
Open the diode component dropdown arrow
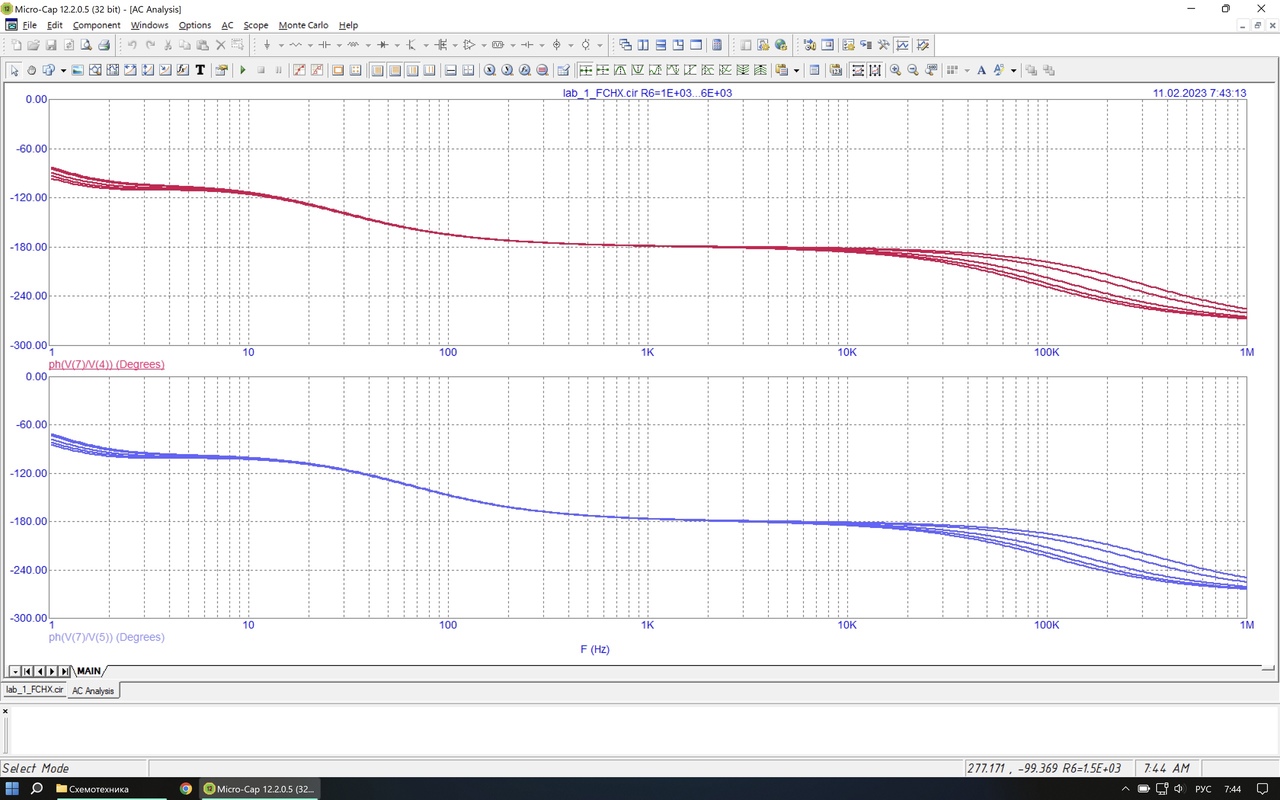tap(397, 45)
